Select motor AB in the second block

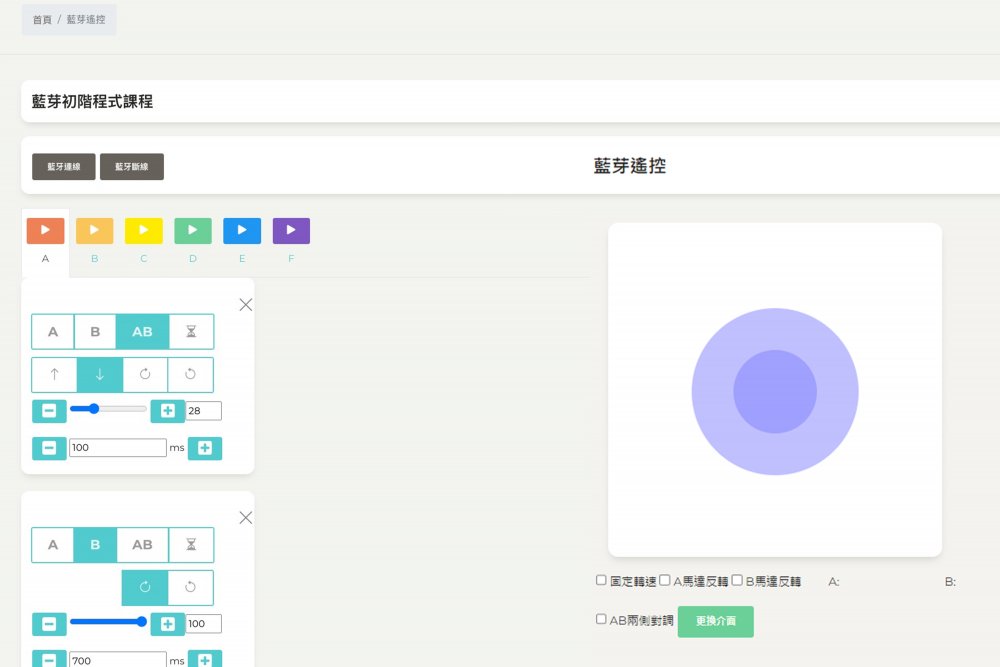[x=142, y=545]
